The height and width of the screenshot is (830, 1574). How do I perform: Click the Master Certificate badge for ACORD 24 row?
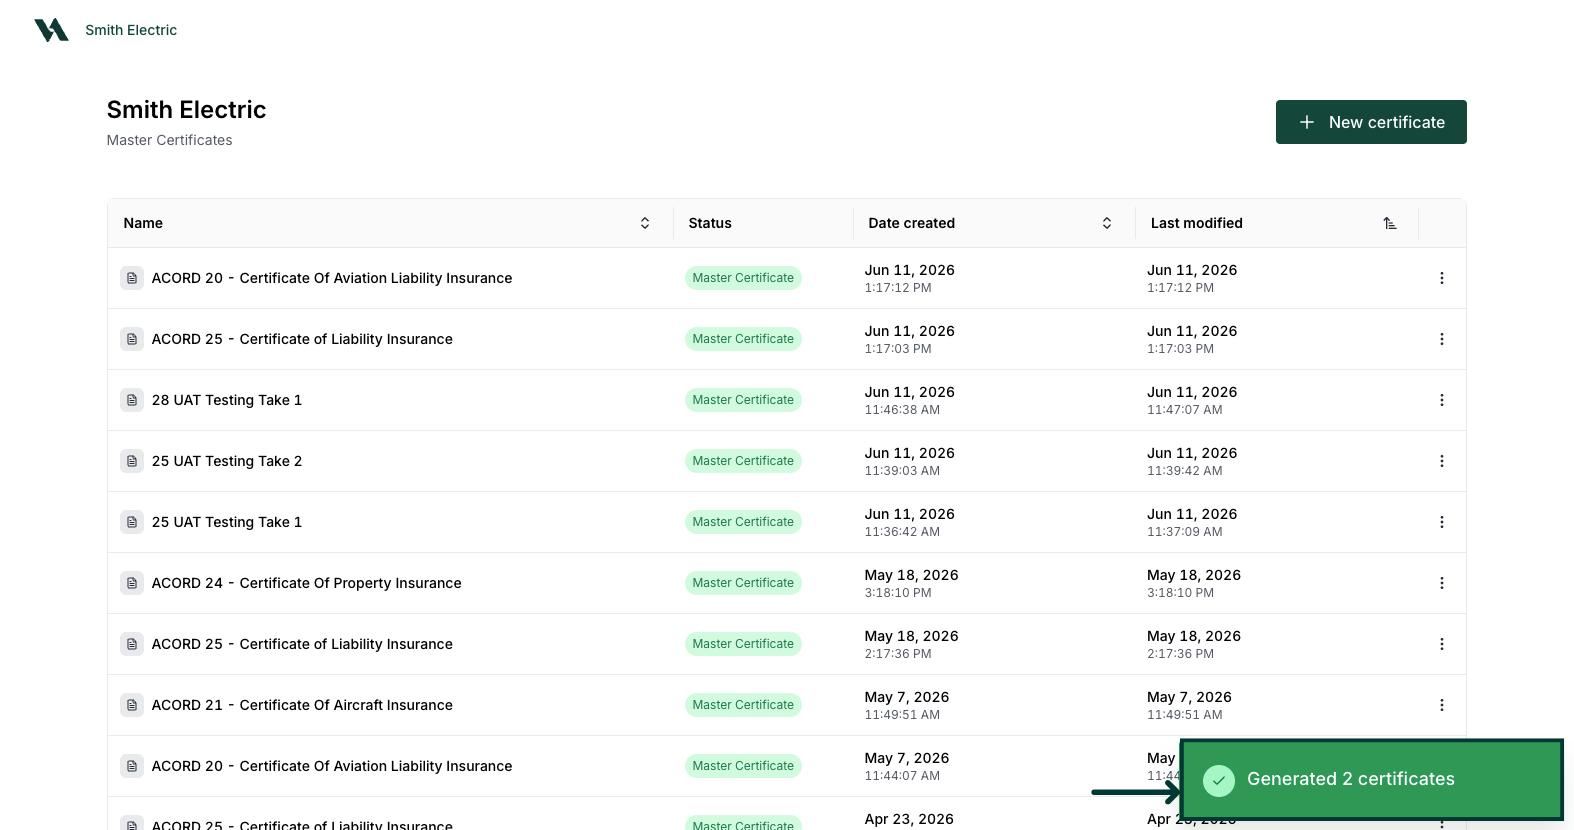click(x=743, y=583)
